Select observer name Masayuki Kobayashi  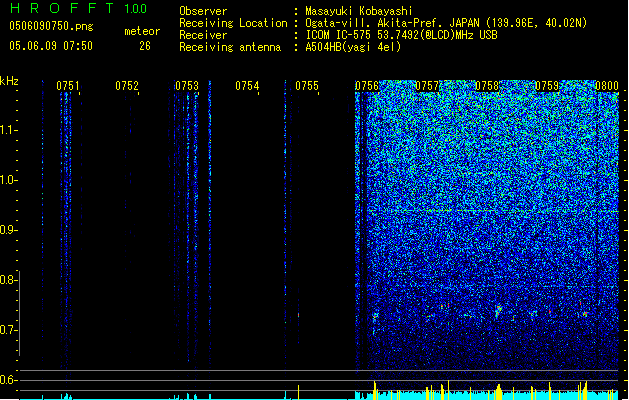point(359,11)
